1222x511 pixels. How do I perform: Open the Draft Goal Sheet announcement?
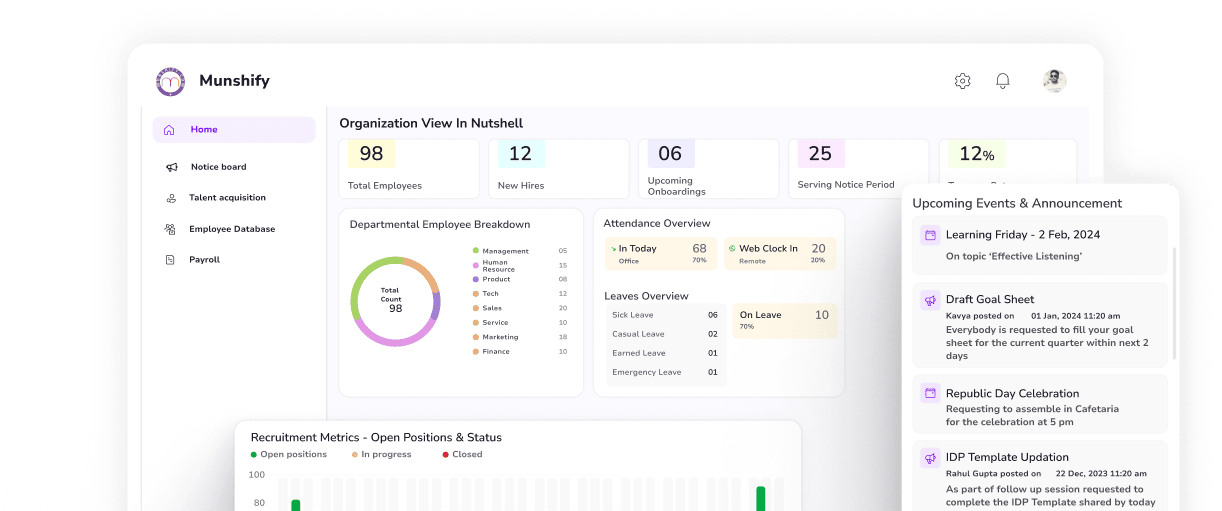pyautogui.click(x=1039, y=325)
